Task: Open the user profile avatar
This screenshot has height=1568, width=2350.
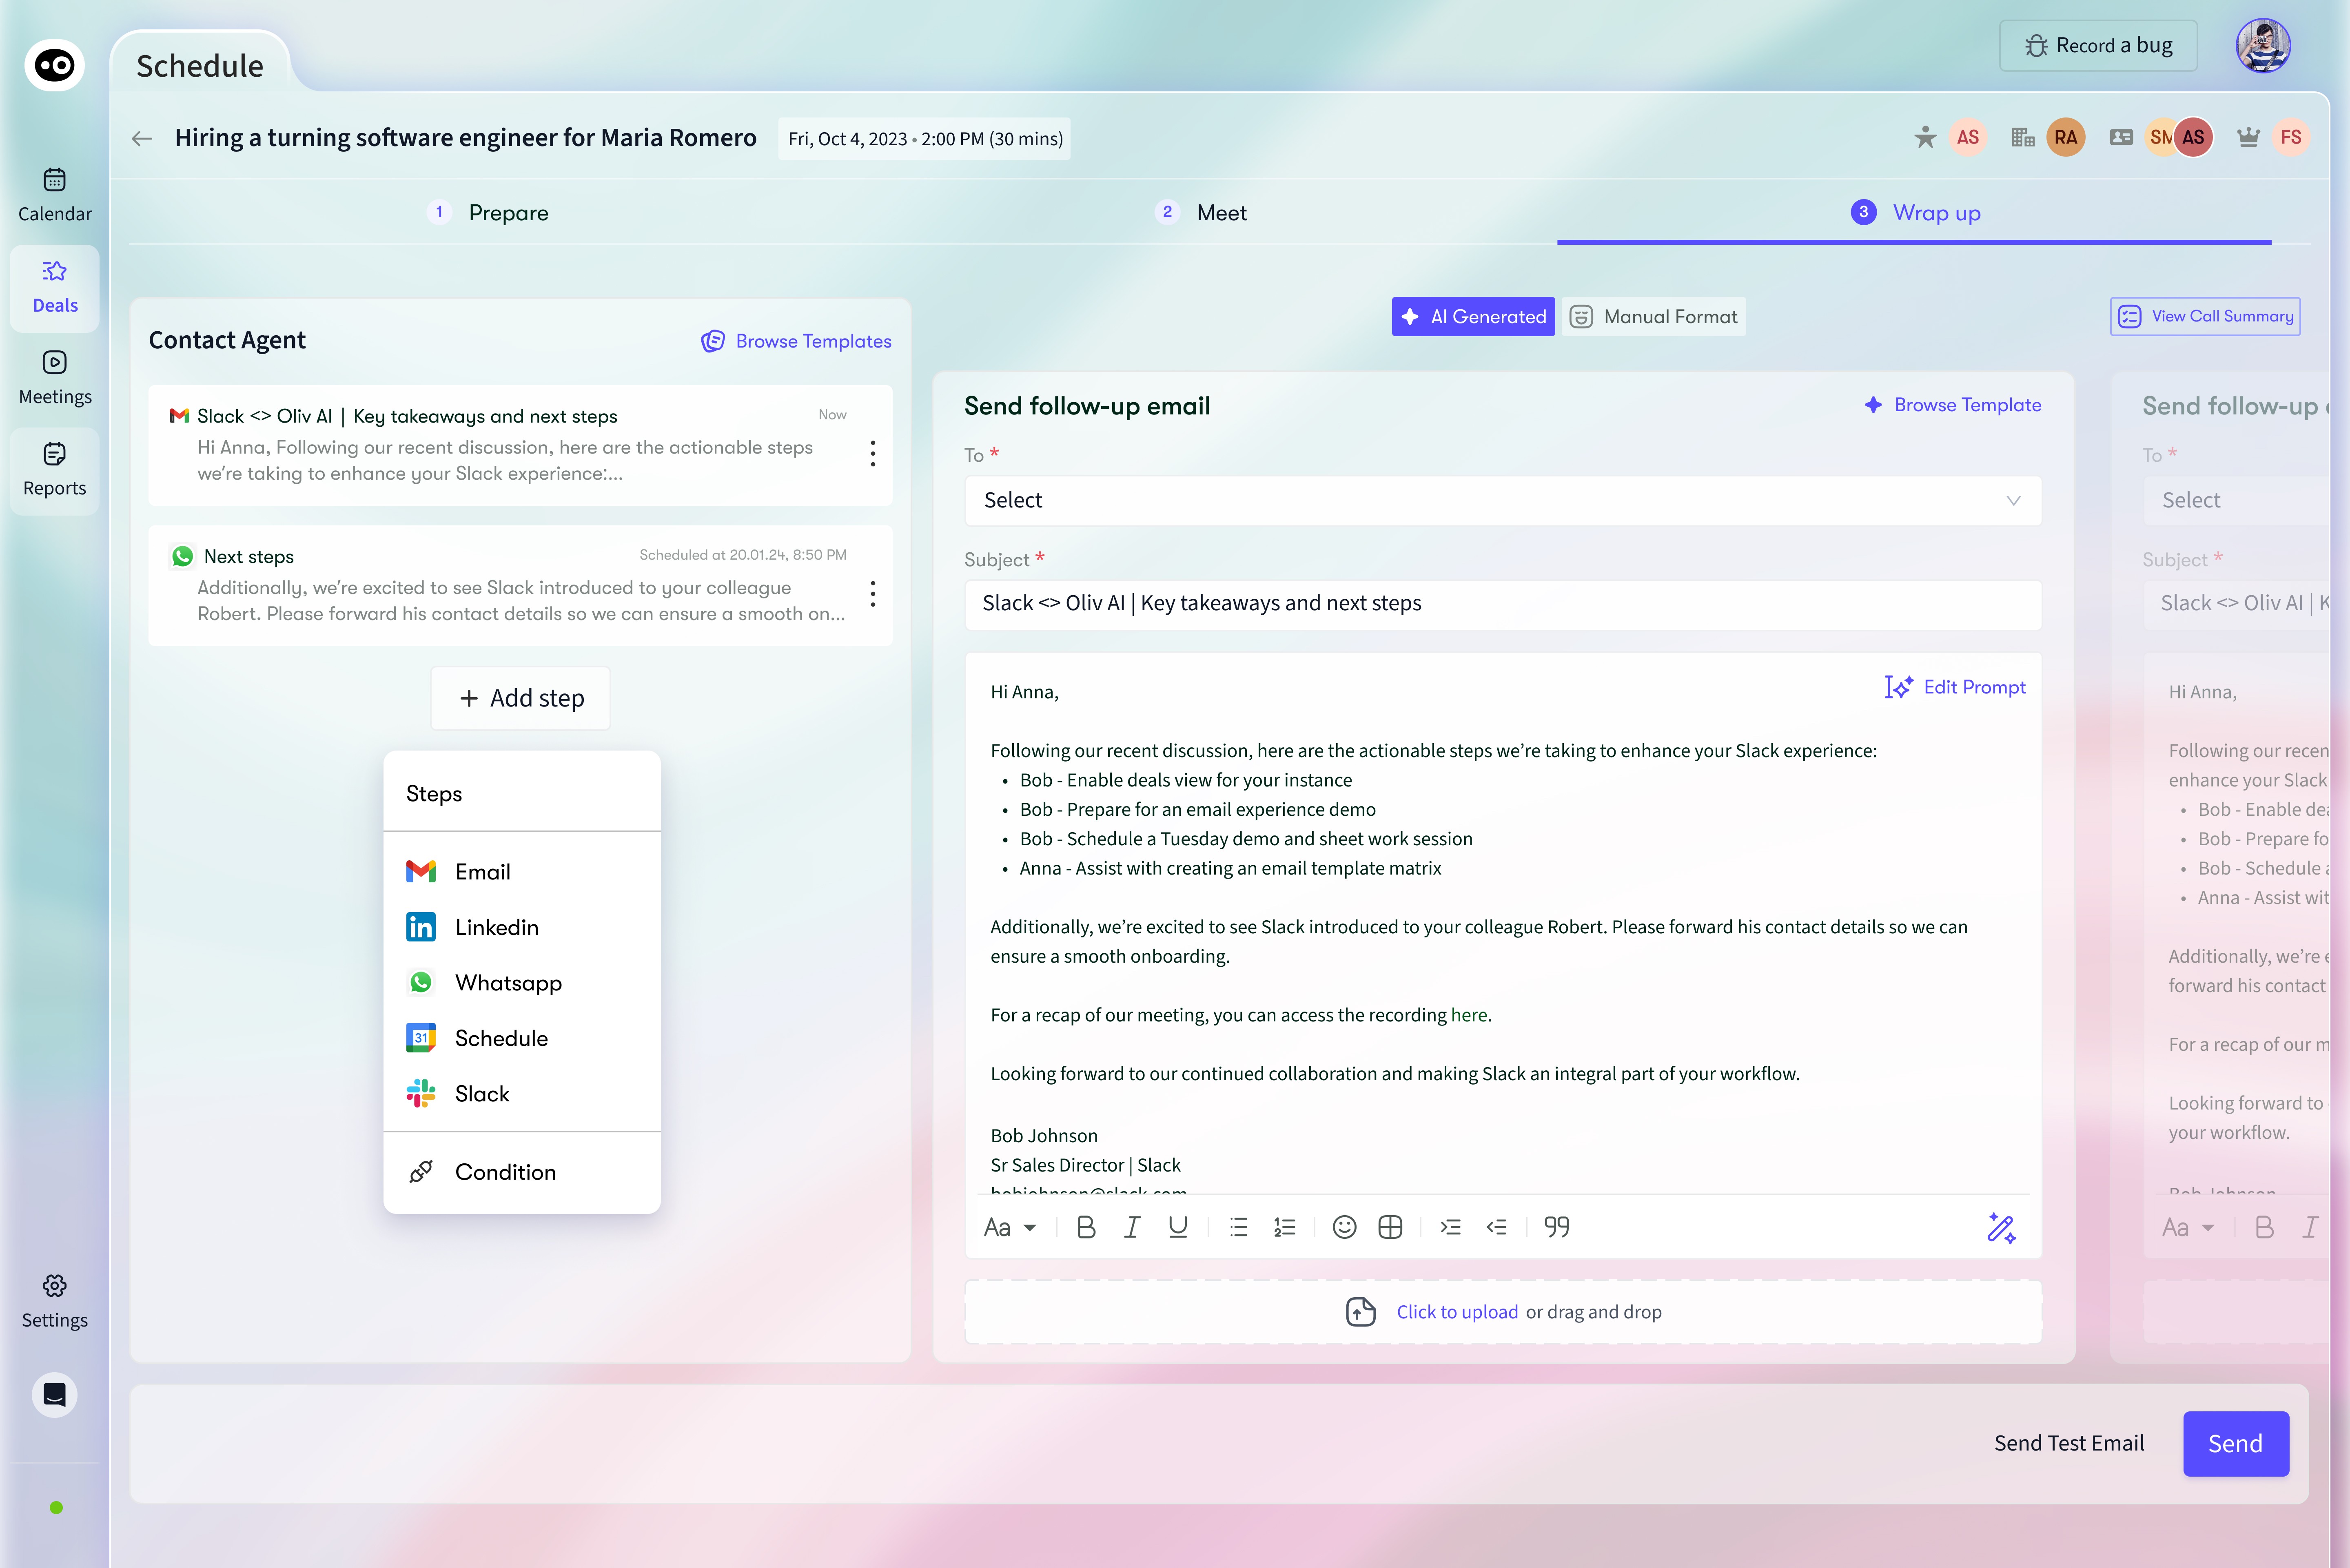Action: [x=2263, y=46]
